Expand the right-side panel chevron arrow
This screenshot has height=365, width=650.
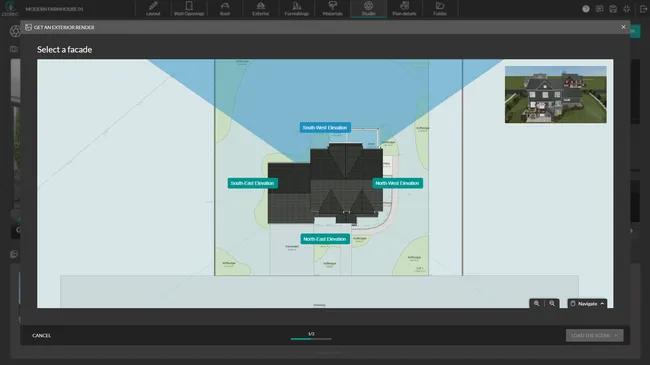click(x=631, y=231)
